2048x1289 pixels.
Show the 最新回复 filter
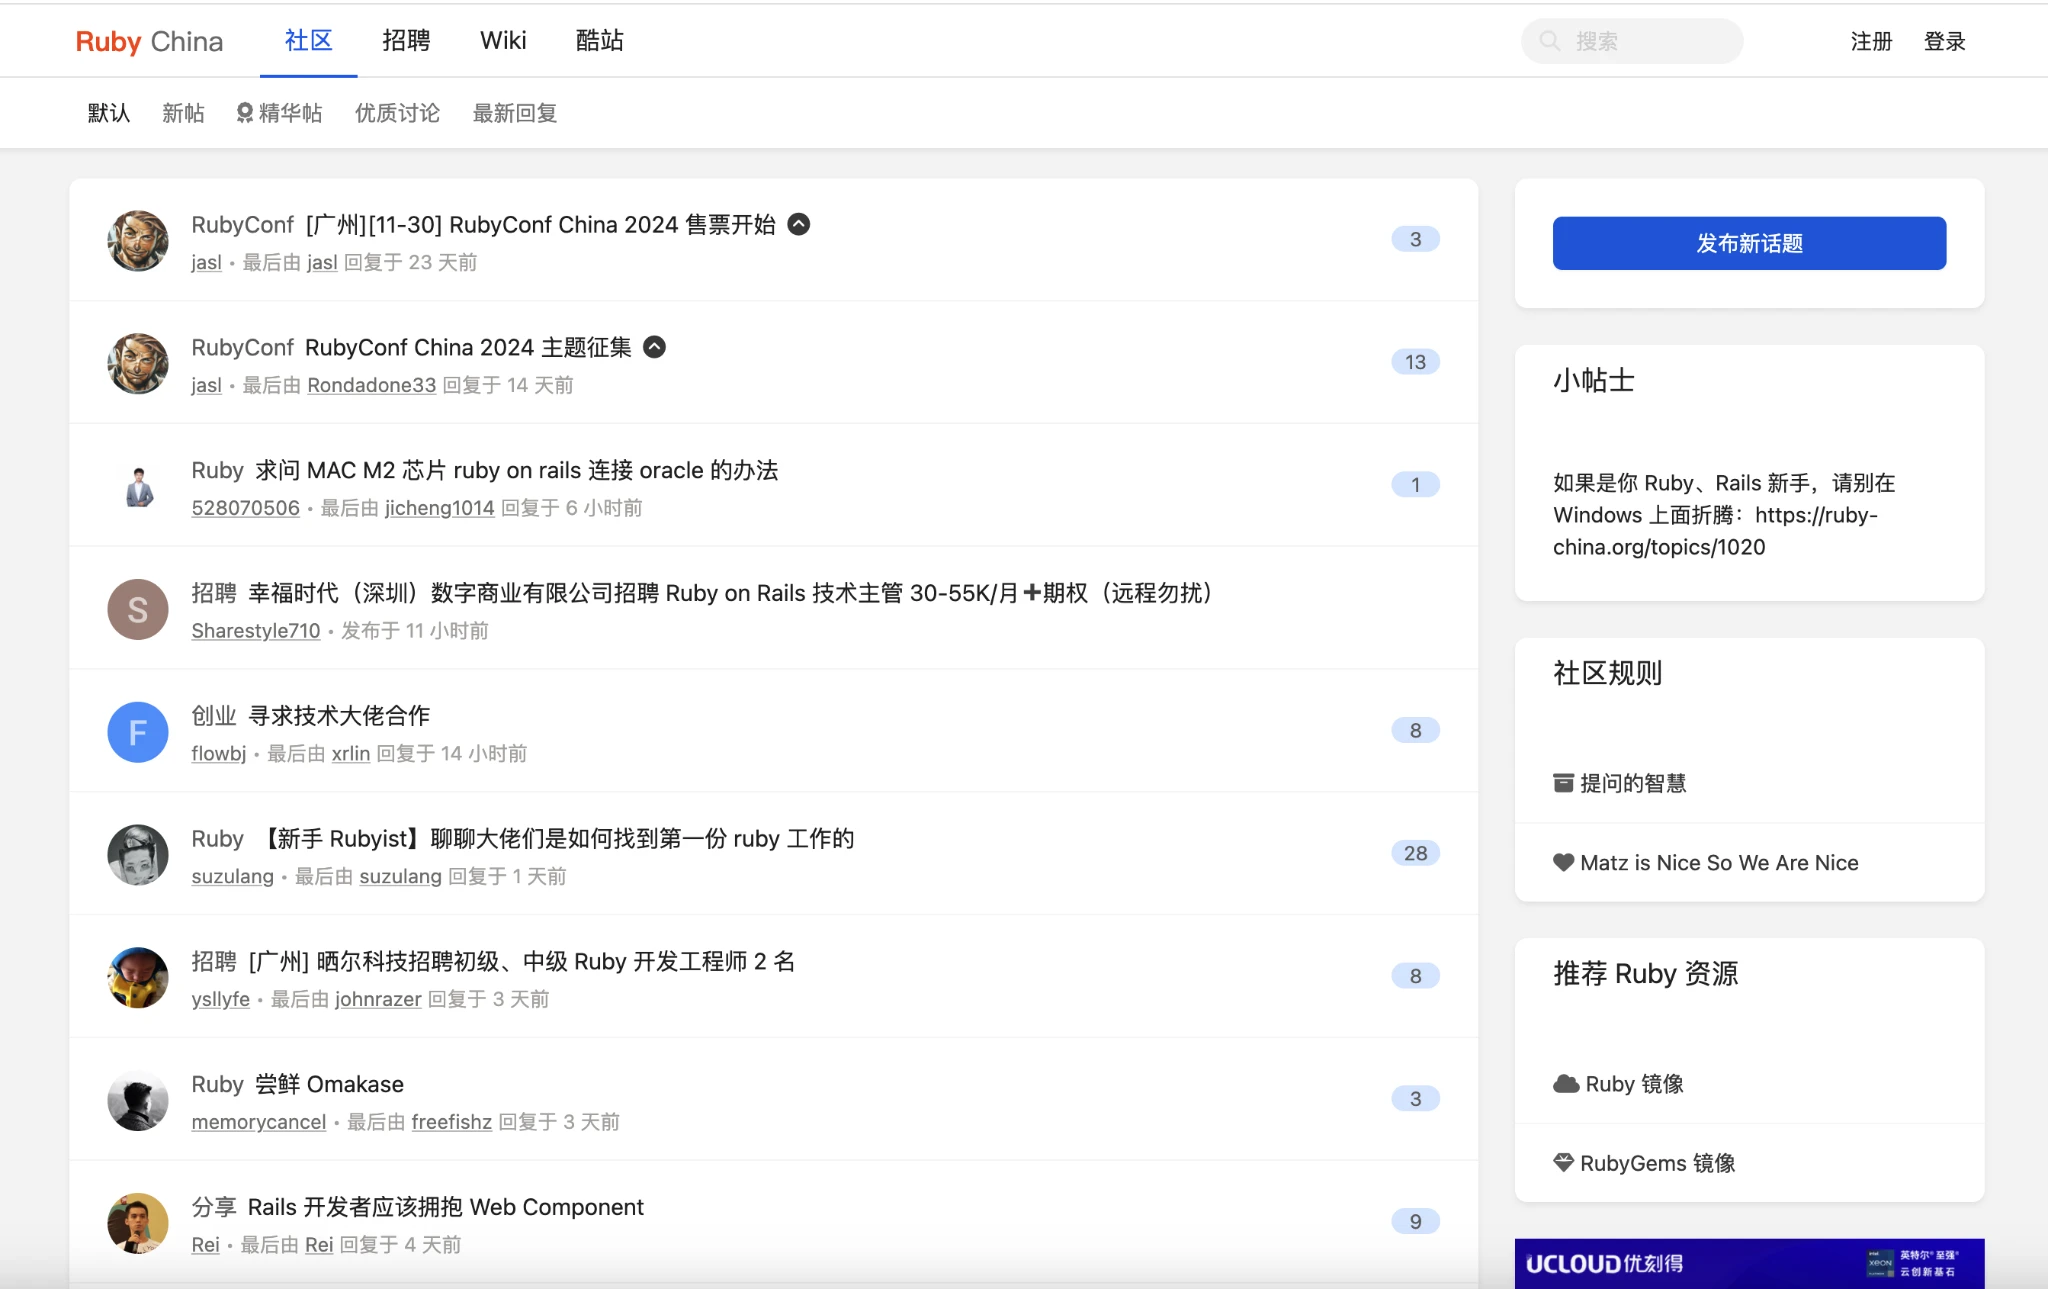(514, 113)
